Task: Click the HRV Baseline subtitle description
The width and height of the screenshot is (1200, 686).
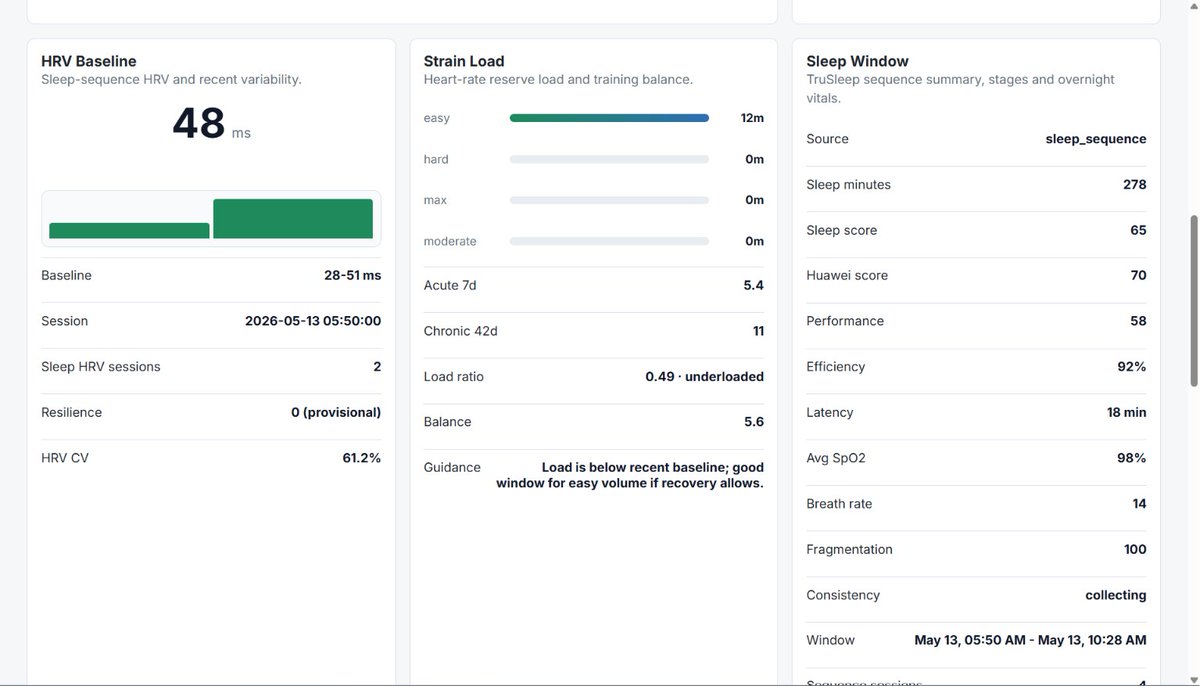Action: (x=171, y=80)
